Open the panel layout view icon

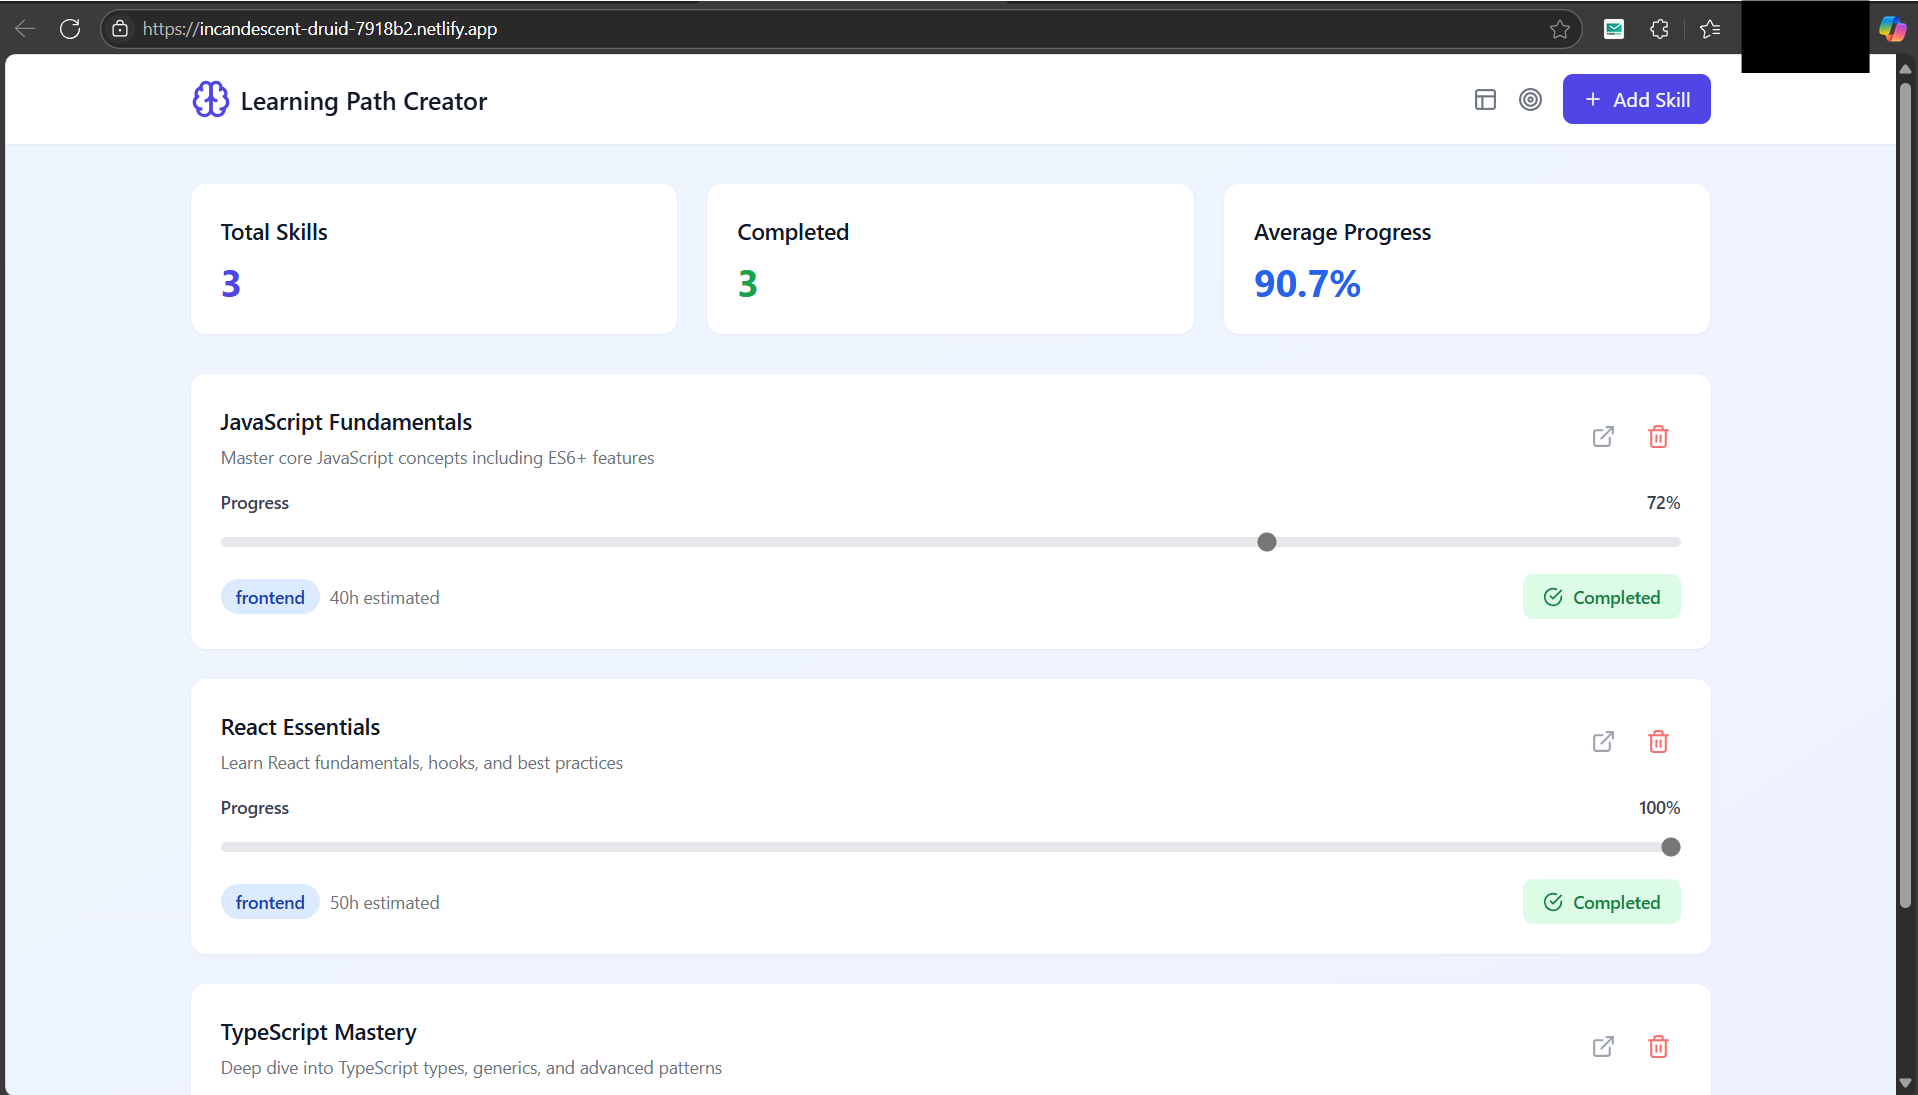[1485, 99]
